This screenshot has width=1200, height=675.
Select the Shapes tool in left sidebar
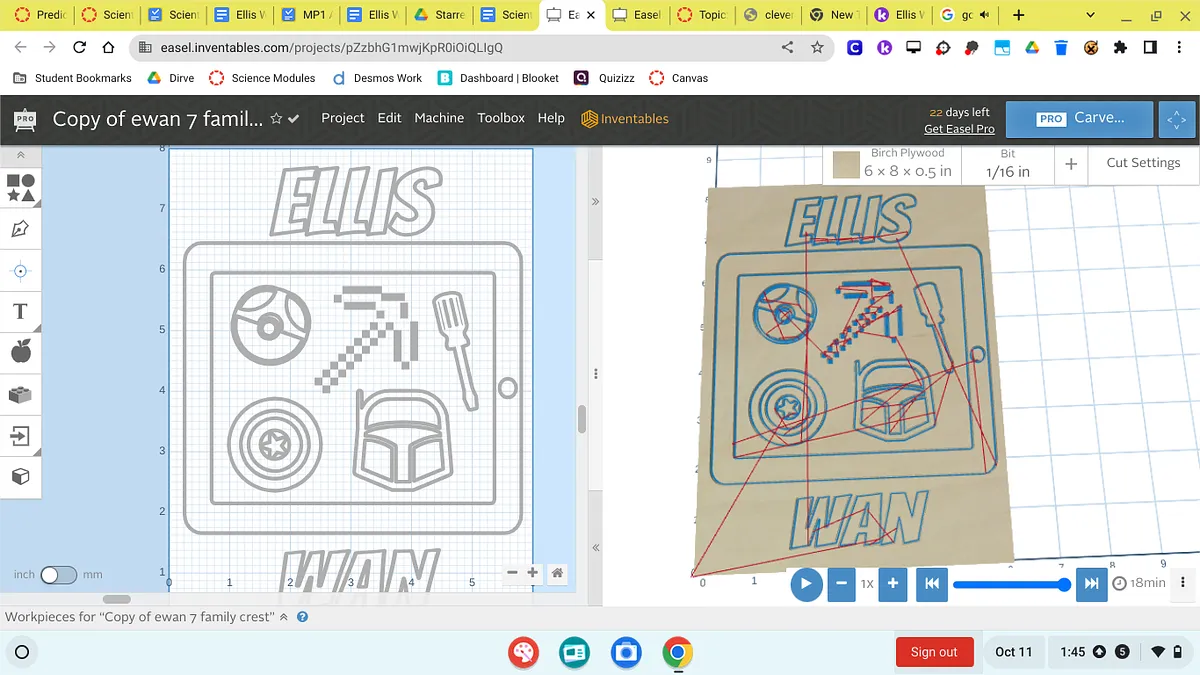[x=20, y=188]
